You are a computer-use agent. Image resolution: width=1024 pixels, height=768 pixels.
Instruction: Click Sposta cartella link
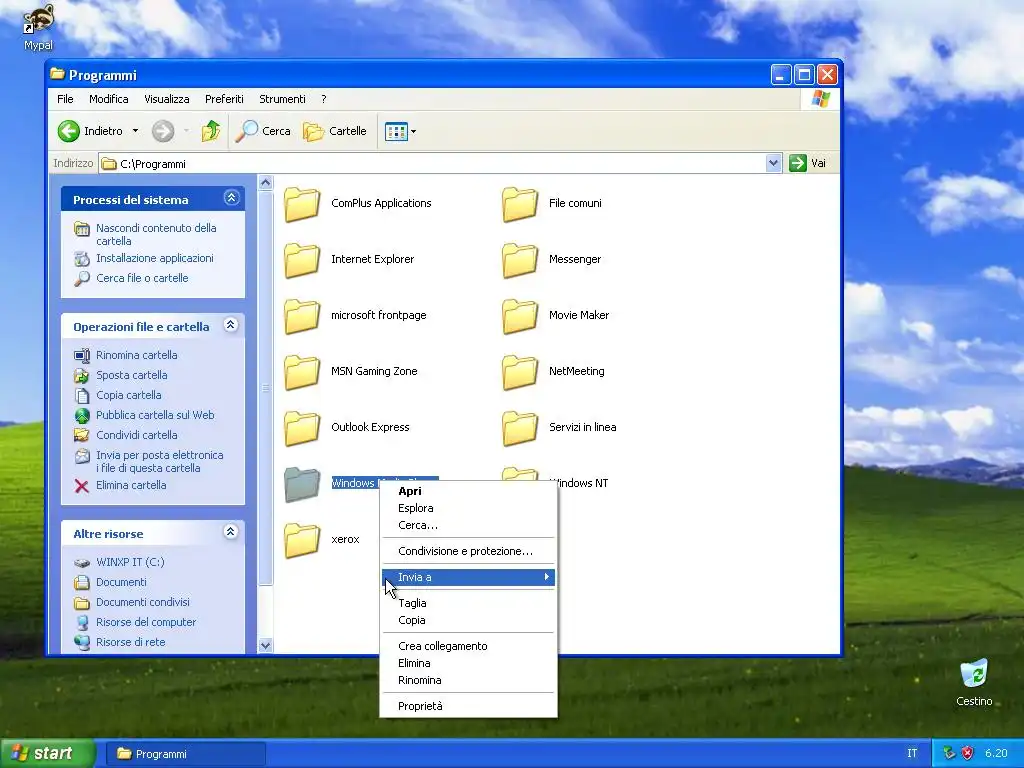coord(131,376)
